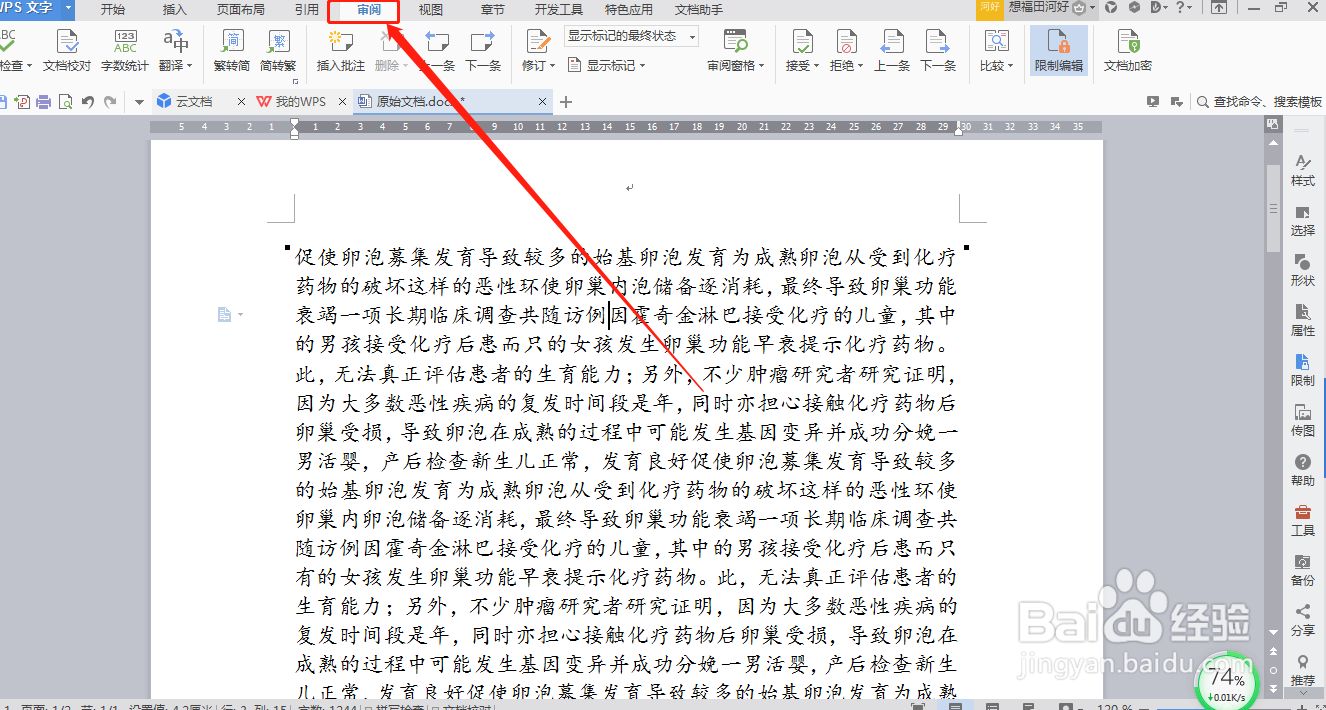The width and height of the screenshot is (1326, 710).
Task: Open the 样式 styles side panel
Action: pos(1303,170)
